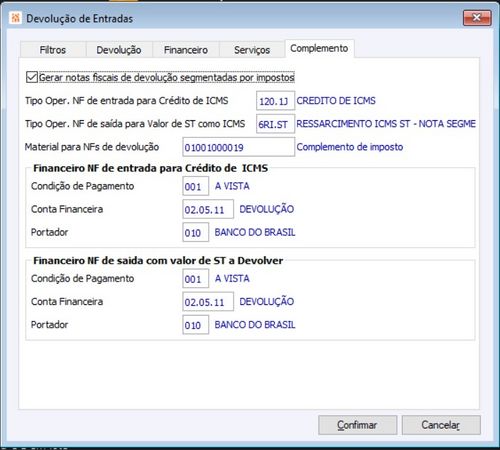Screen dimensions: 500x450
Task: Click DEVOLUÇÃO text in ST a Devolver group
Action: (x=267, y=301)
